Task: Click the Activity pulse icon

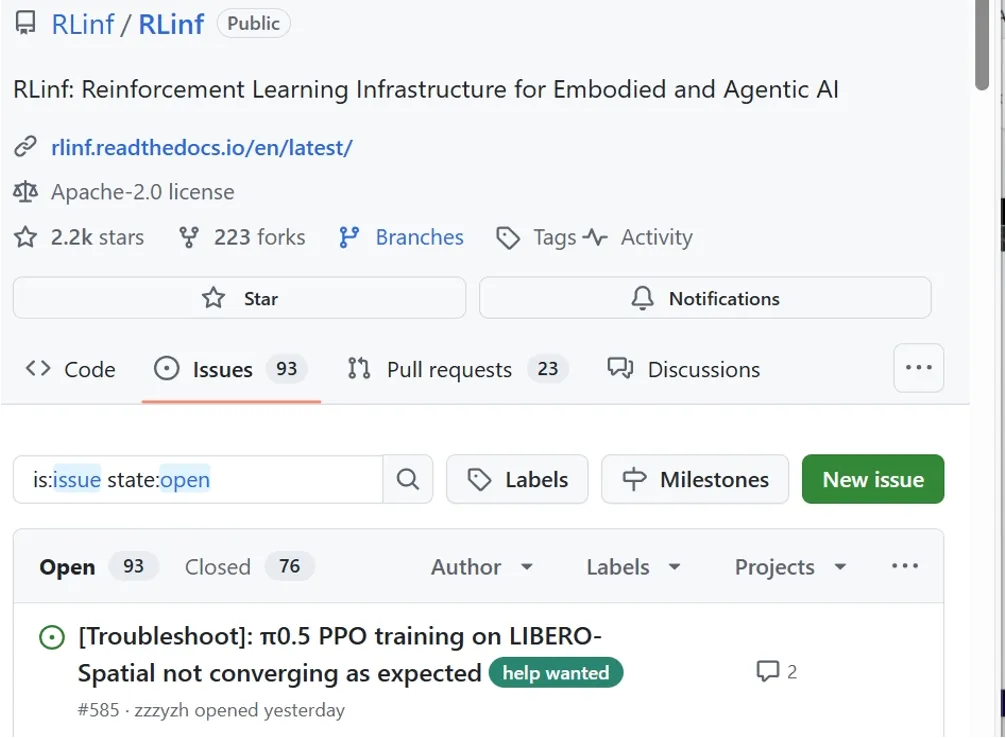Action: click(x=595, y=238)
